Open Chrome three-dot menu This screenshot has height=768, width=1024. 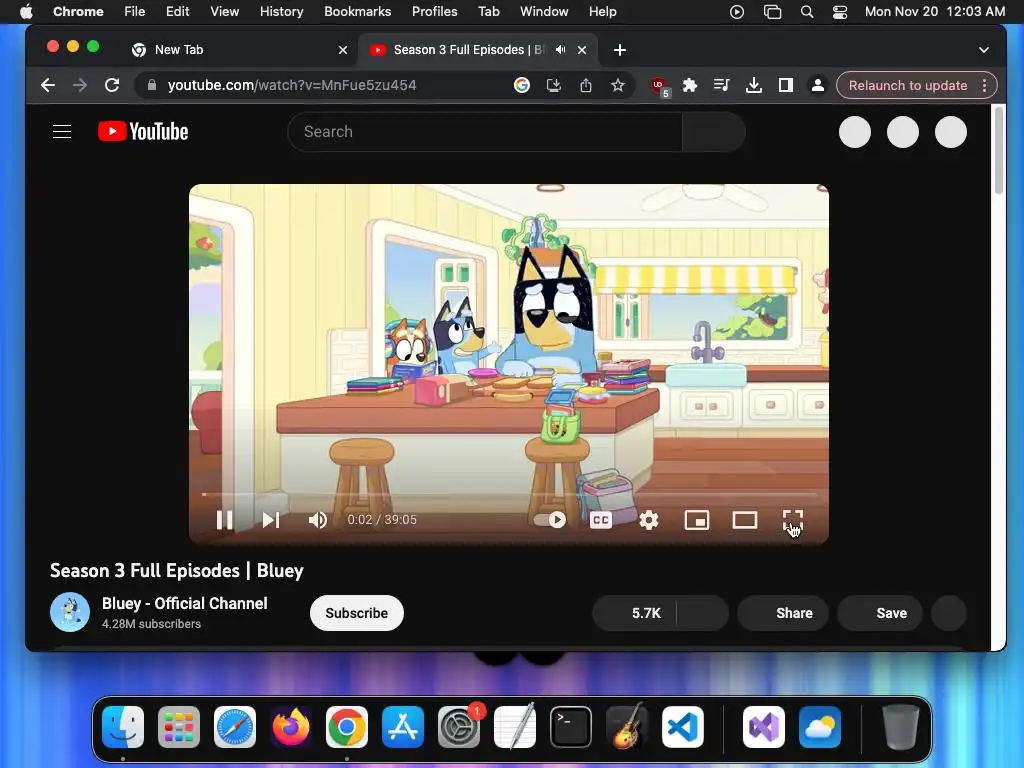[x=984, y=86]
